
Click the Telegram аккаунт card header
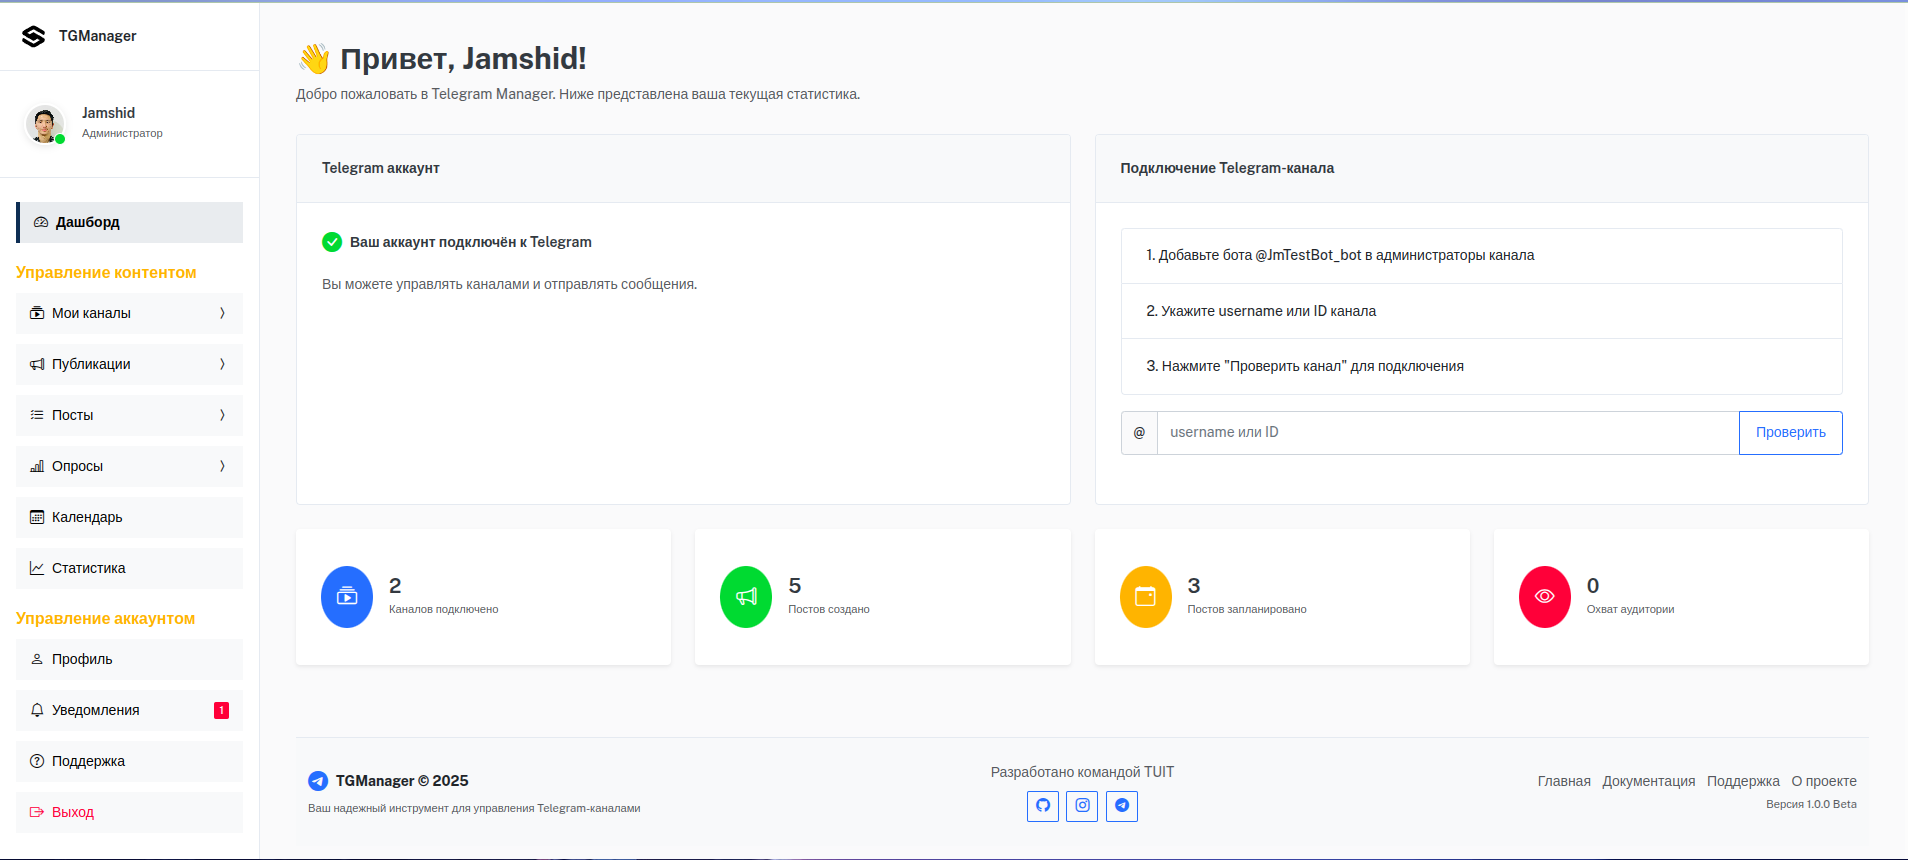pyautogui.click(x=683, y=169)
